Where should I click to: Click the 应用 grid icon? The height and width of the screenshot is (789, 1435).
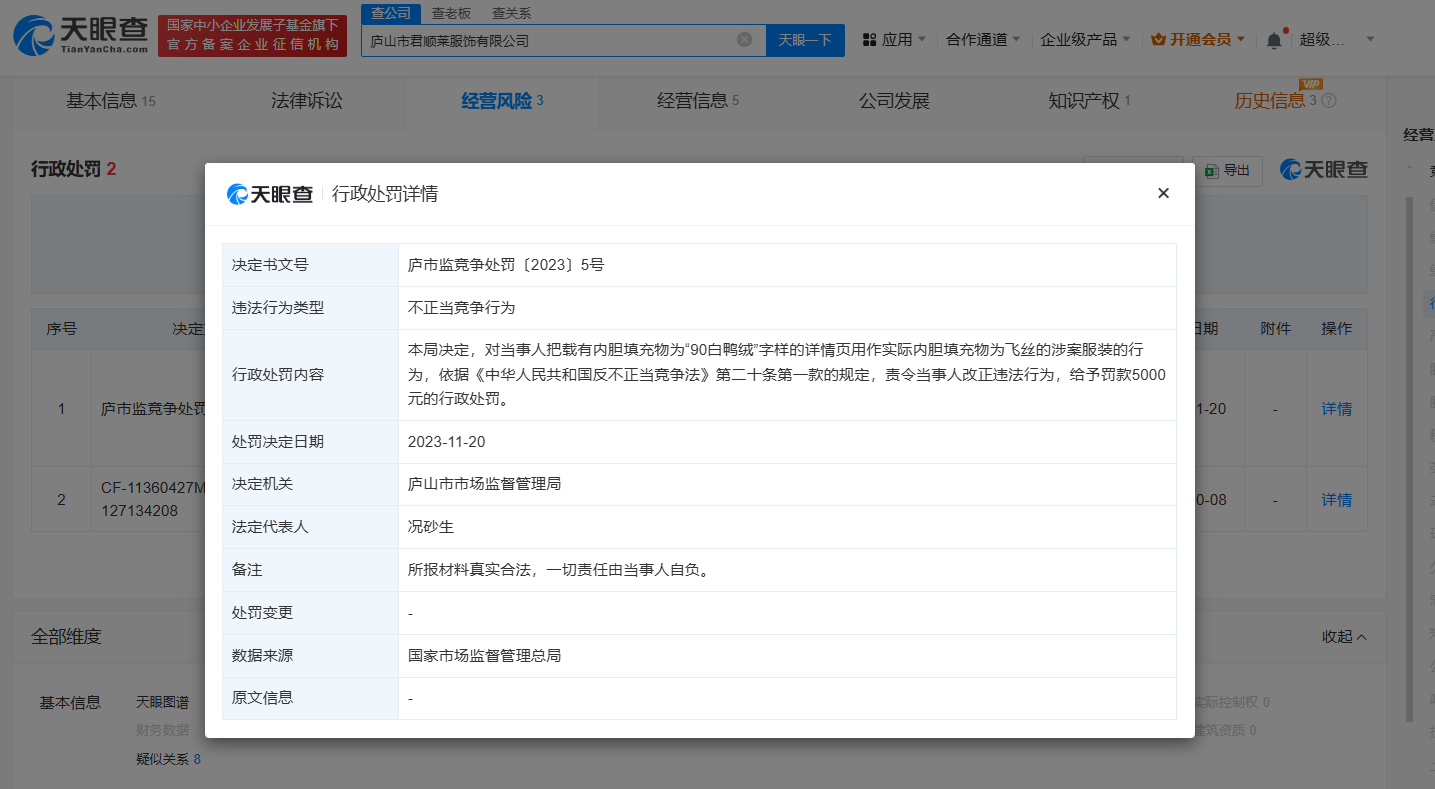tap(869, 40)
